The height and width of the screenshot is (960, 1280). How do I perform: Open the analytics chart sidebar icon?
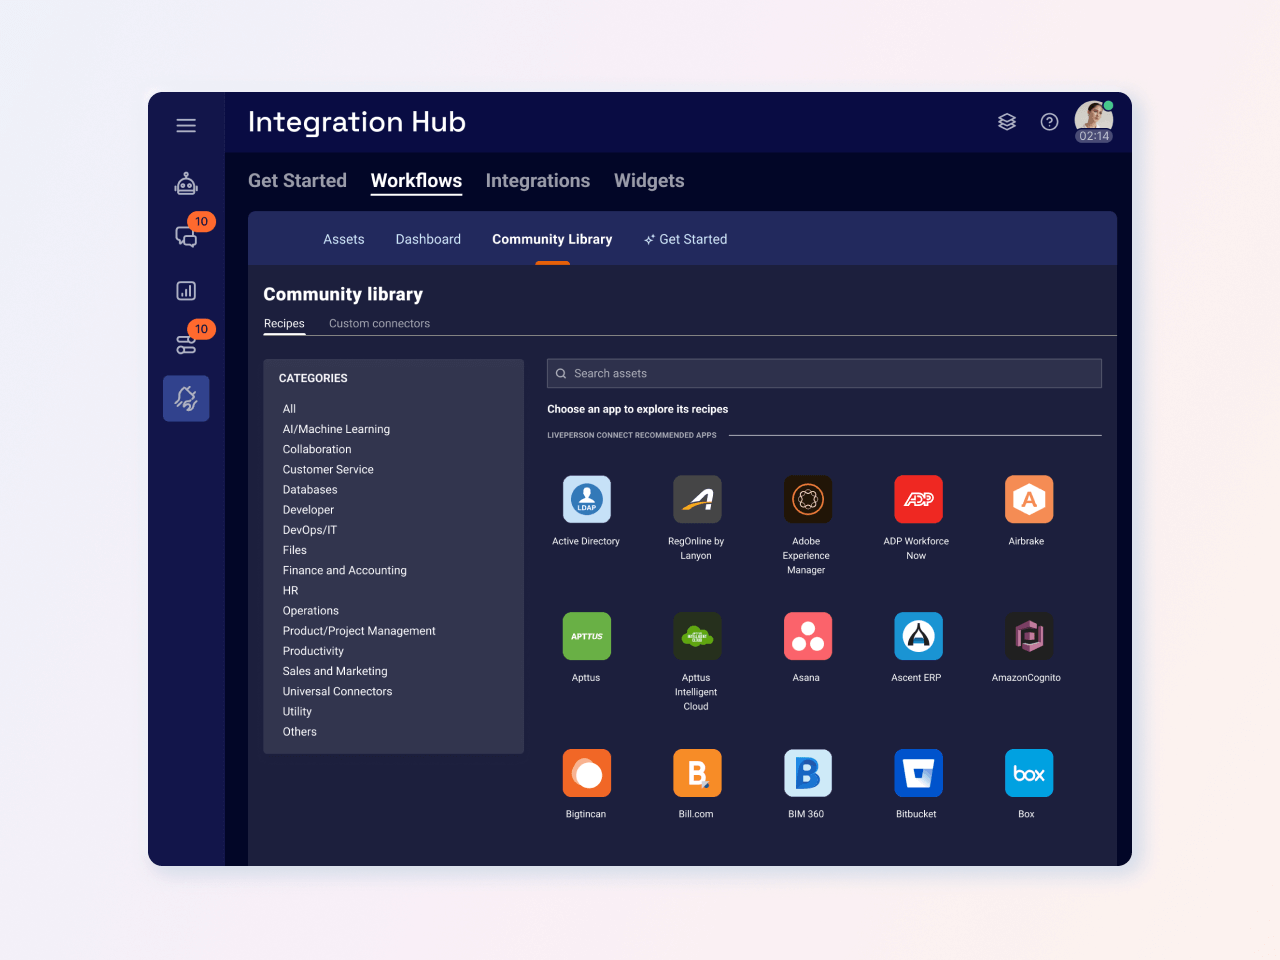click(x=186, y=291)
